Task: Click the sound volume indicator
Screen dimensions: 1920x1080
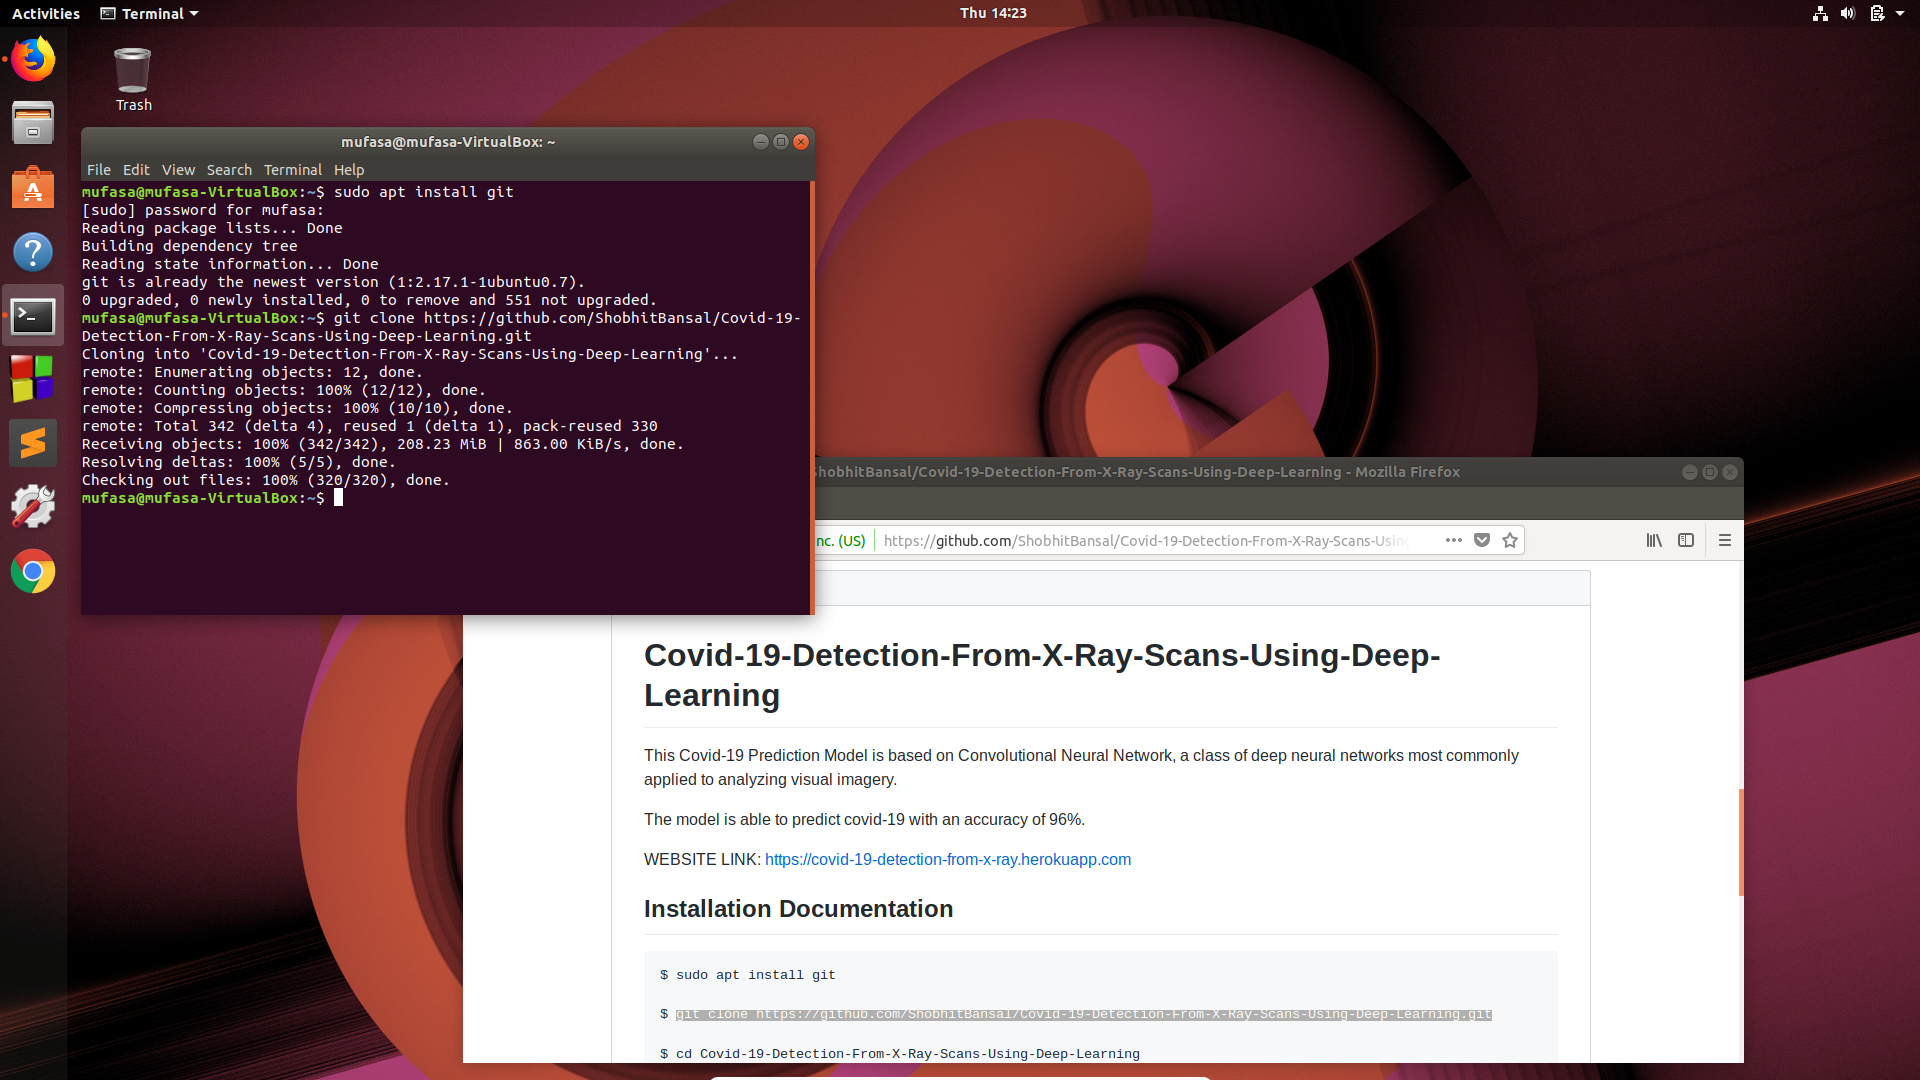Action: tap(1847, 13)
